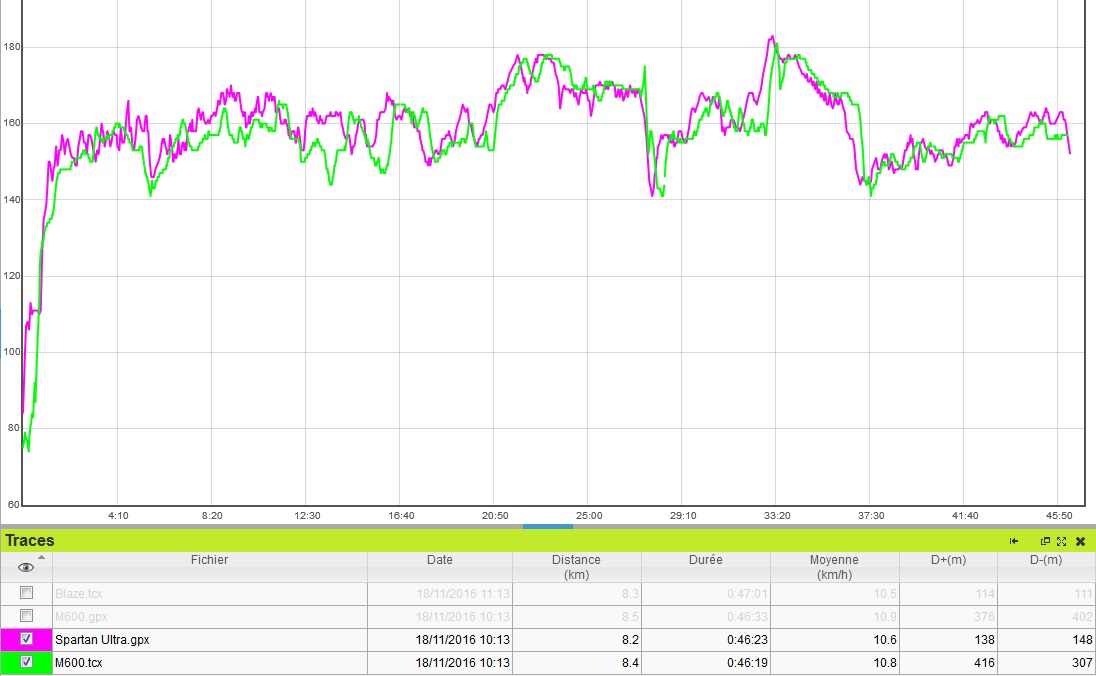Uncheck the Spartan Ultra.gpx trace checkbox

coord(27,639)
